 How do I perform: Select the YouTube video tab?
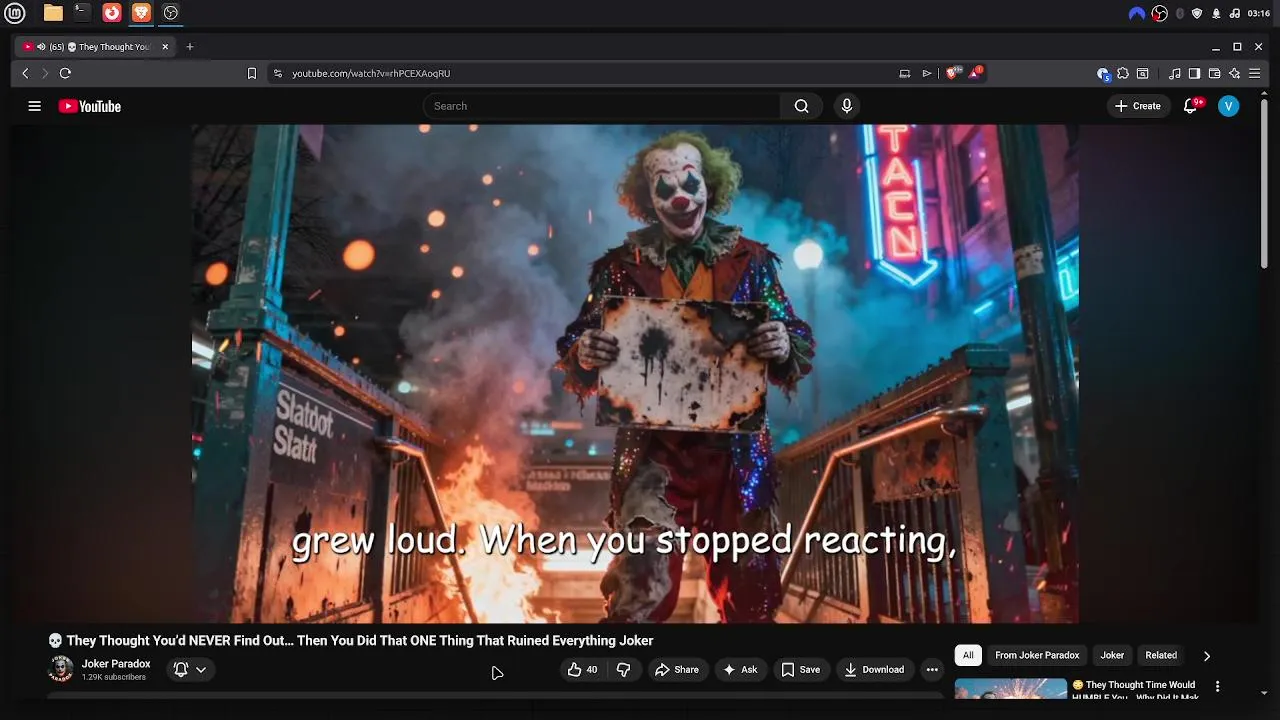coord(97,47)
